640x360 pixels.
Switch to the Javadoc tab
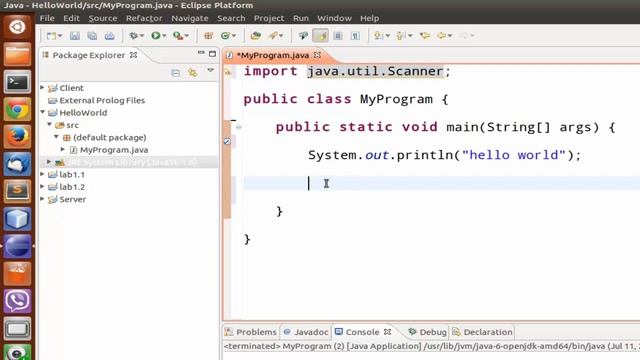[306, 332]
